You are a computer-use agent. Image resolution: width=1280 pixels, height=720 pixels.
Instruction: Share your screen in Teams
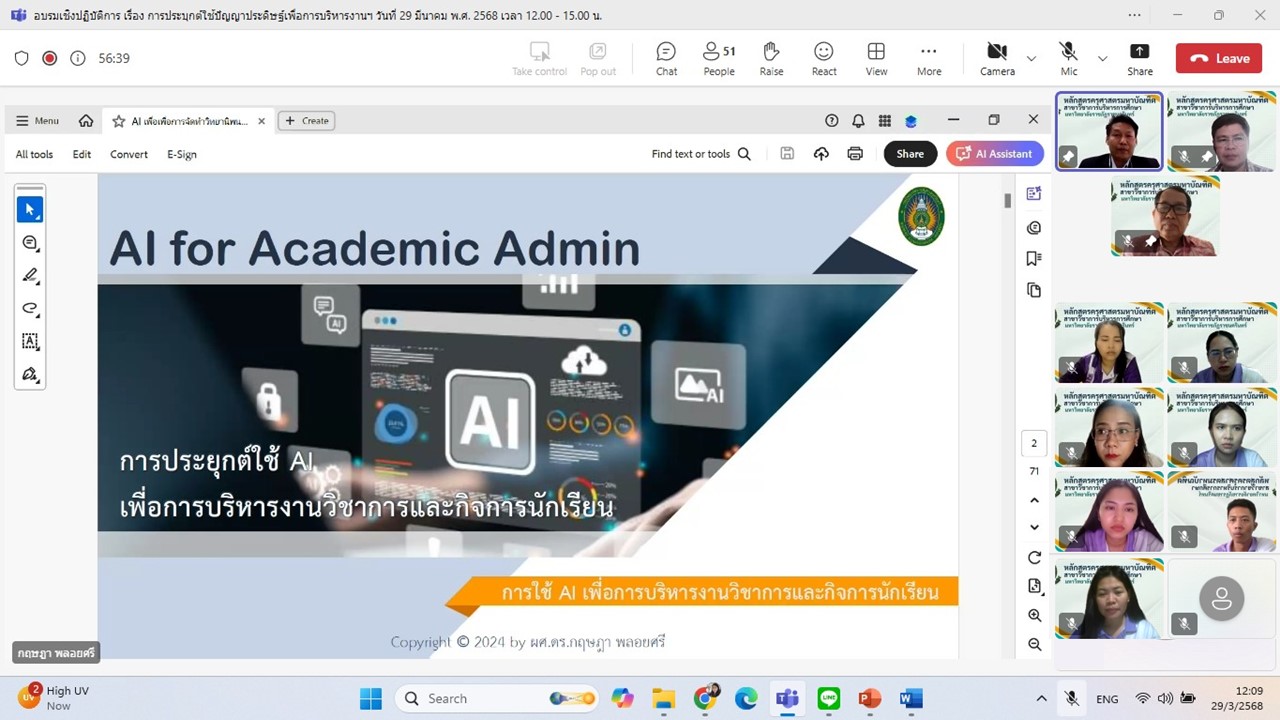coord(1140,58)
